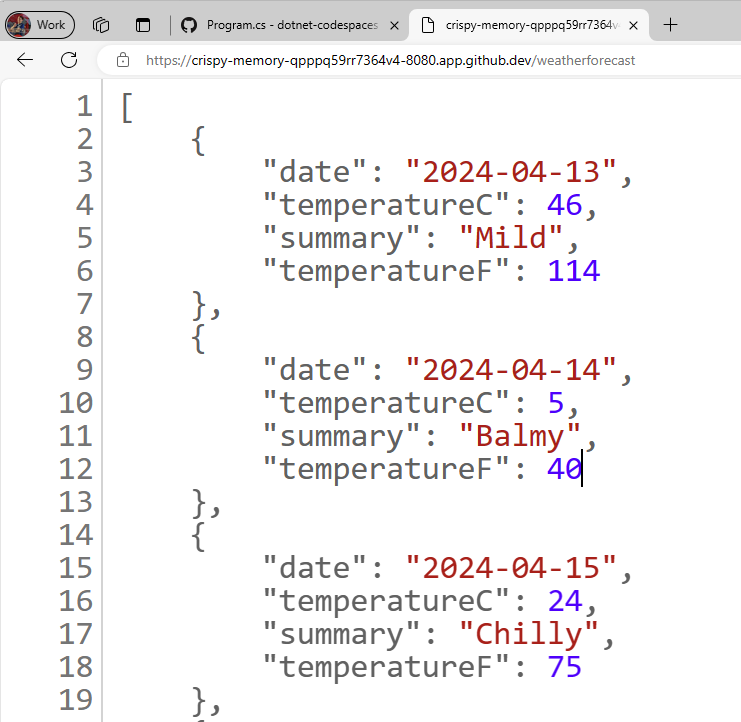The height and width of the screenshot is (722, 741).
Task: Open the Work profile menu
Action: click(x=40, y=25)
